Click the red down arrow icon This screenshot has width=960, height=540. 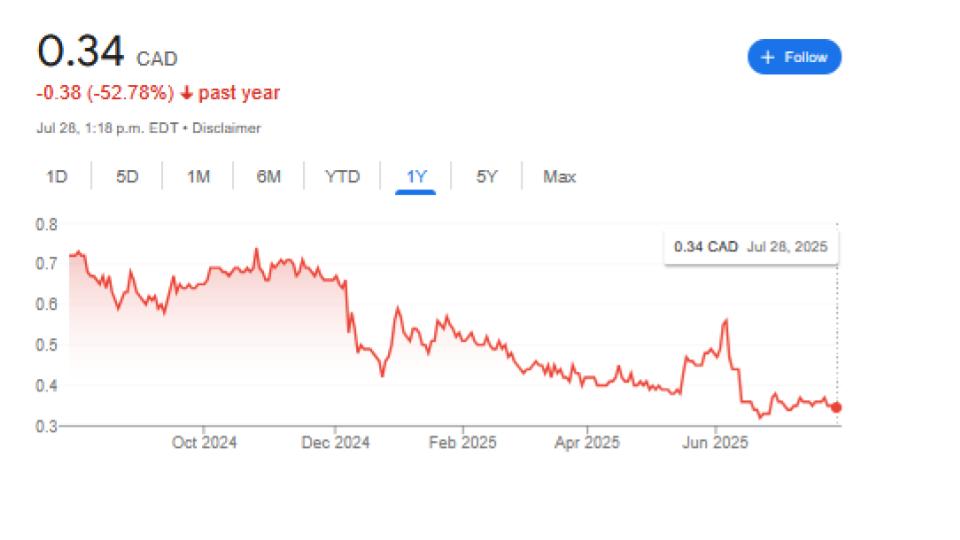pos(186,93)
